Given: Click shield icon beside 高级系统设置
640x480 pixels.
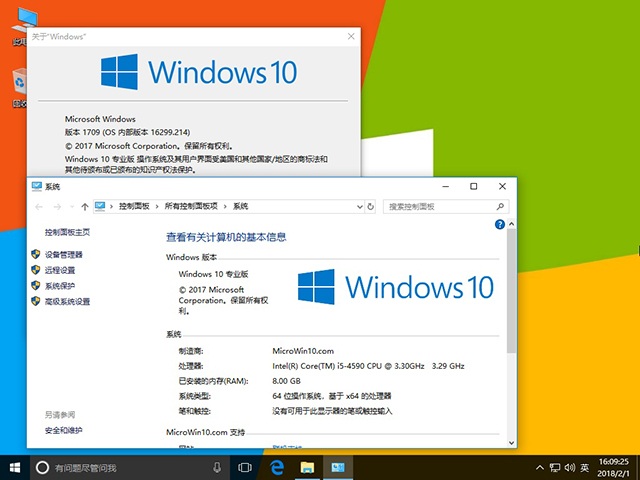Looking at the screenshot, I should (x=36, y=301).
